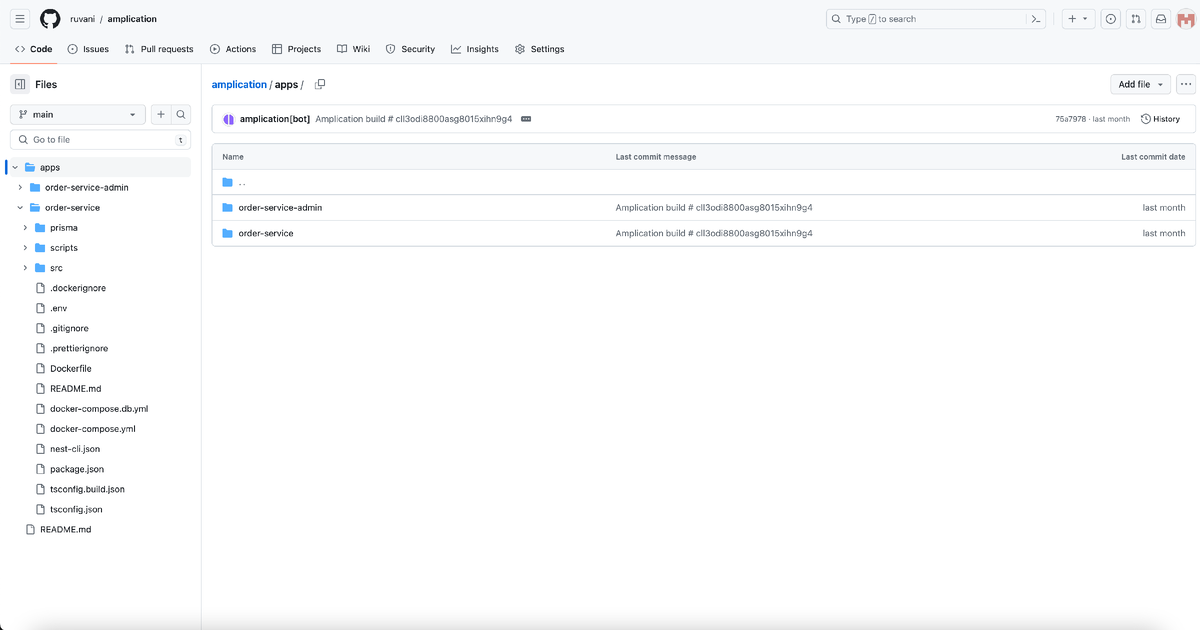The width and height of the screenshot is (1200, 630).
Task: Open the Actions tab
Action: click(x=233, y=49)
